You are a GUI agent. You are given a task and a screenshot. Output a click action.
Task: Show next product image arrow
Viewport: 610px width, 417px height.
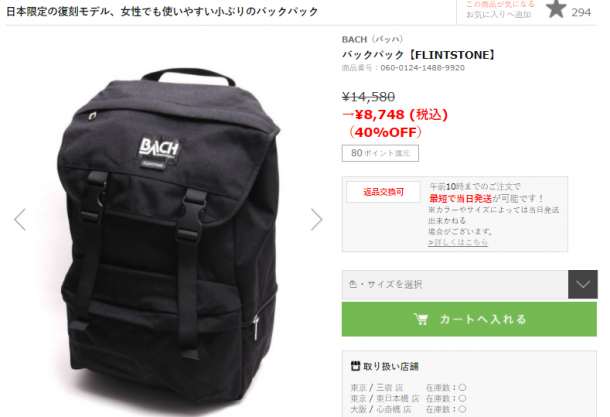[x=317, y=219]
